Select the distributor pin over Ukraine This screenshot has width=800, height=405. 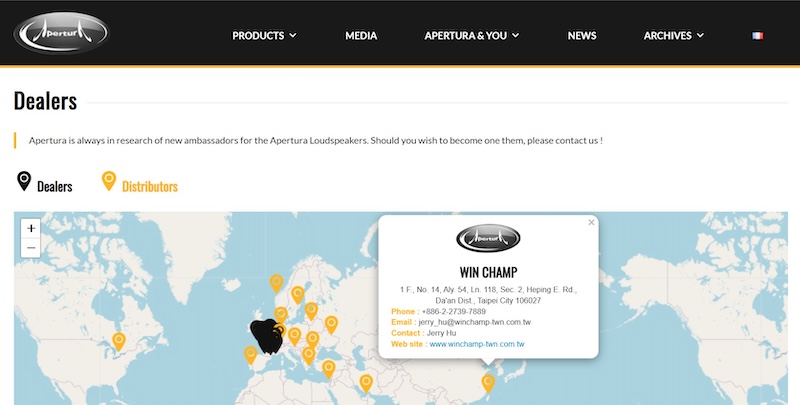(x=331, y=325)
